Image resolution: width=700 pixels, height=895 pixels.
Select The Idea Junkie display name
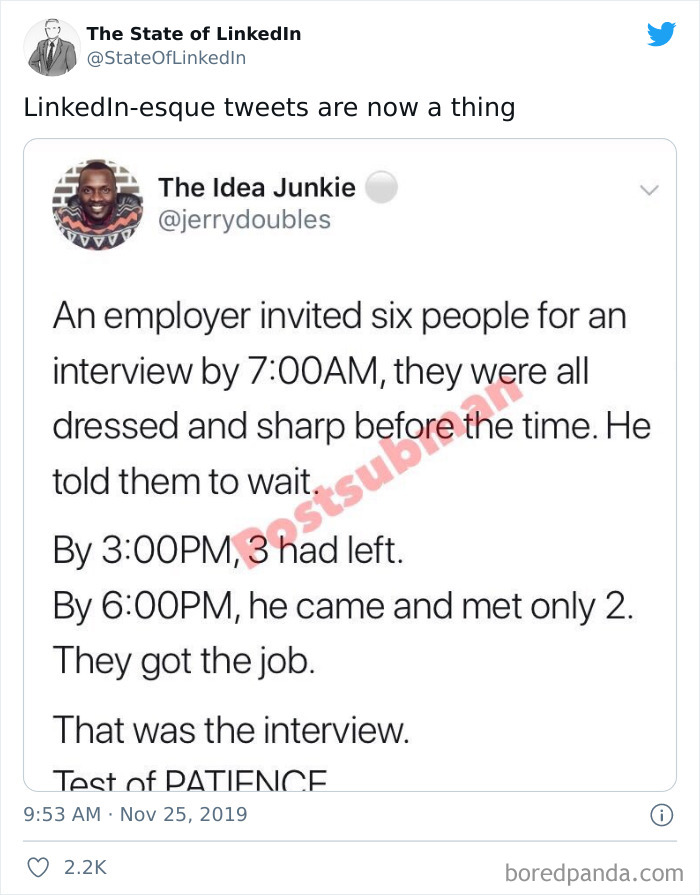point(257,187)
